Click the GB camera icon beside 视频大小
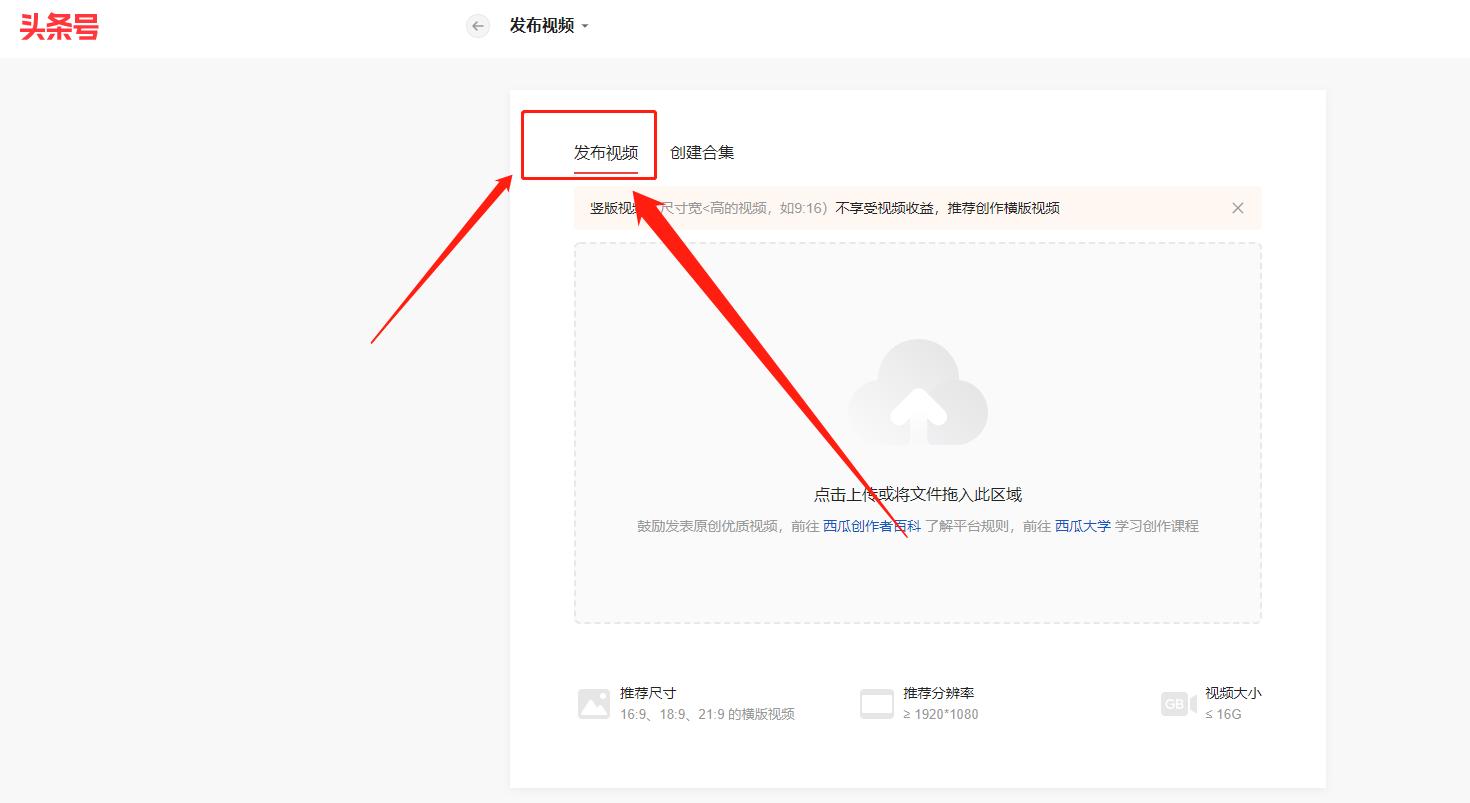The image size is (1470, 803). (1178, 704)
